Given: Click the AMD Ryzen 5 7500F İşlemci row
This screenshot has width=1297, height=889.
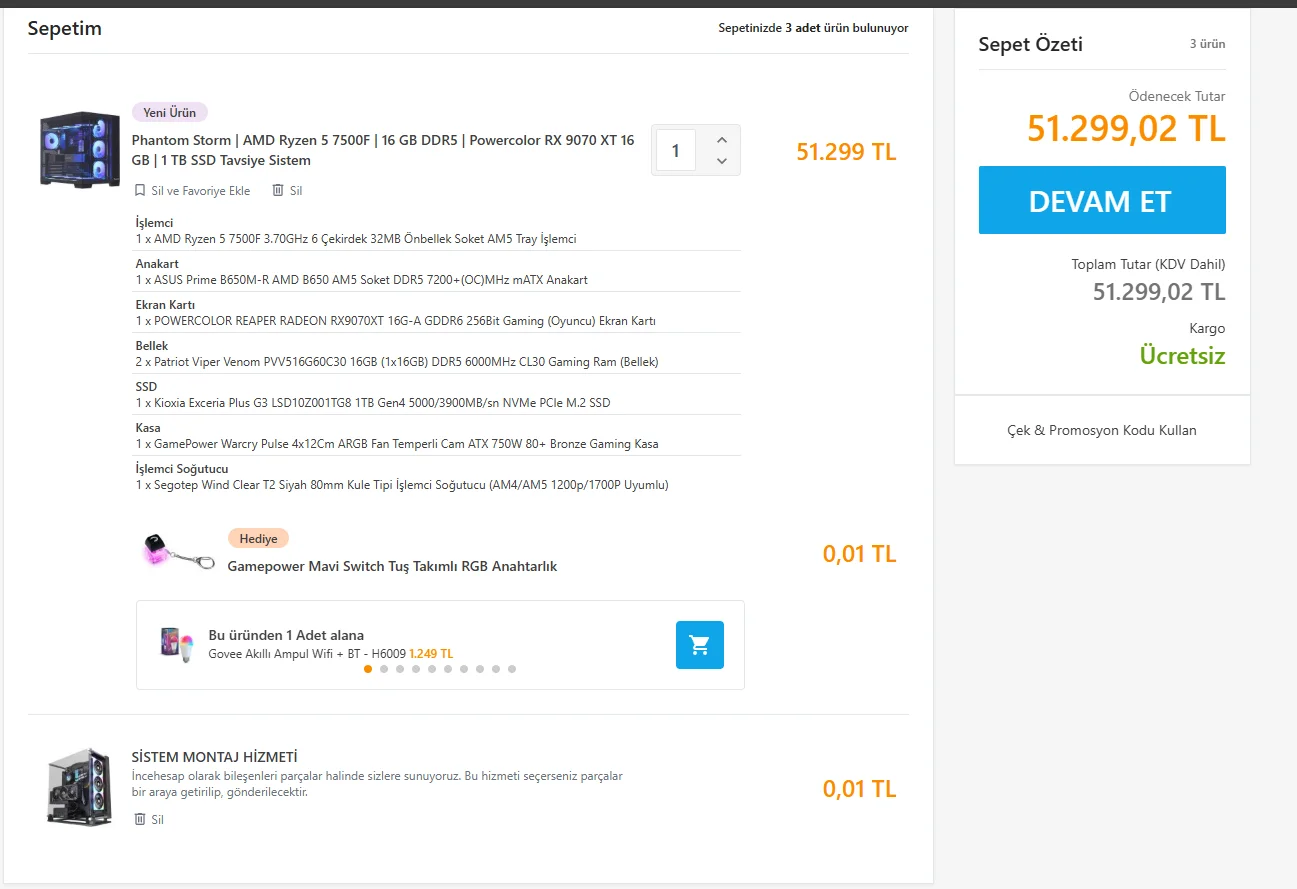Looking at the screenshot, I should tap(438, 230).
